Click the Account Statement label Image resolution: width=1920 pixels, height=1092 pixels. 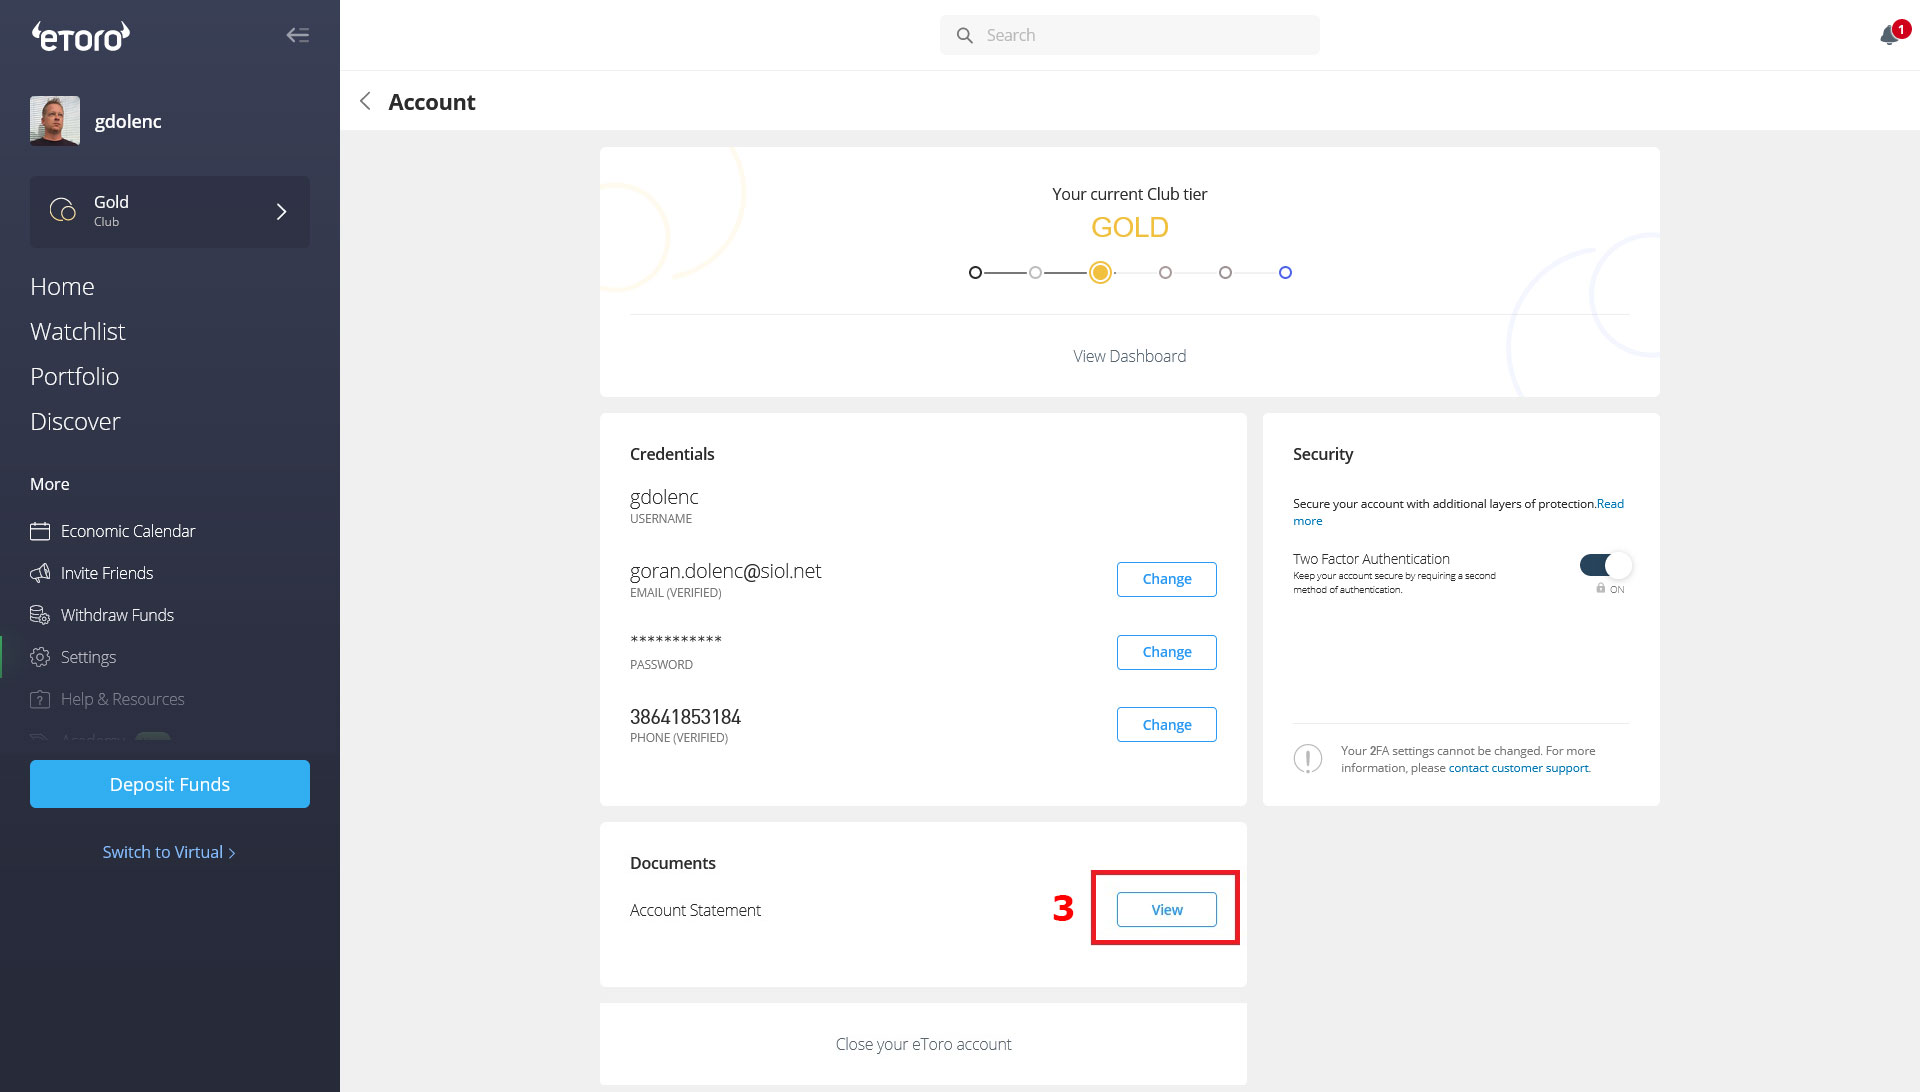pyautogui.click(x=695, y=910)
